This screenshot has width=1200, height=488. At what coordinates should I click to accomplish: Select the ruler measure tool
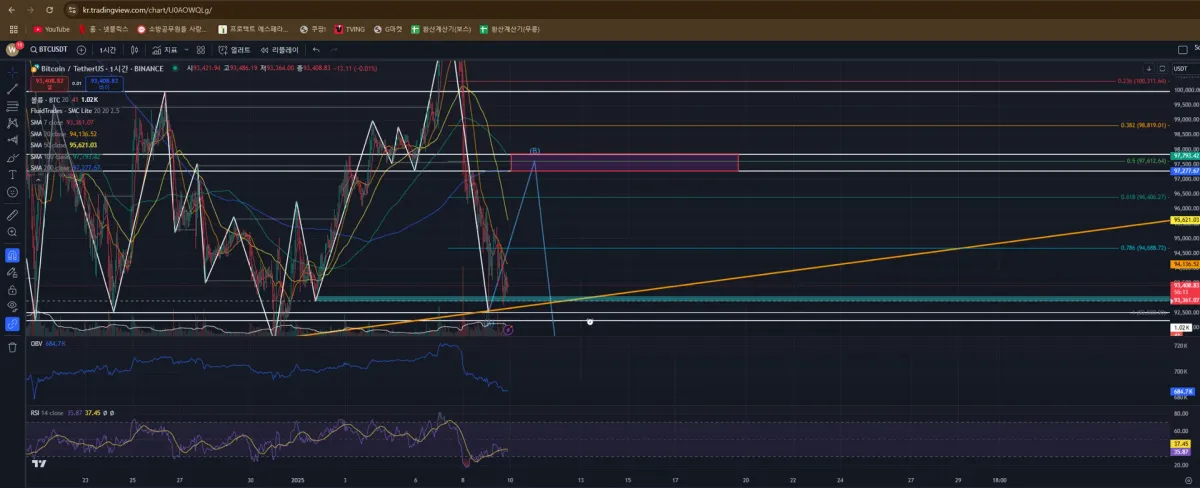[12, 214]
